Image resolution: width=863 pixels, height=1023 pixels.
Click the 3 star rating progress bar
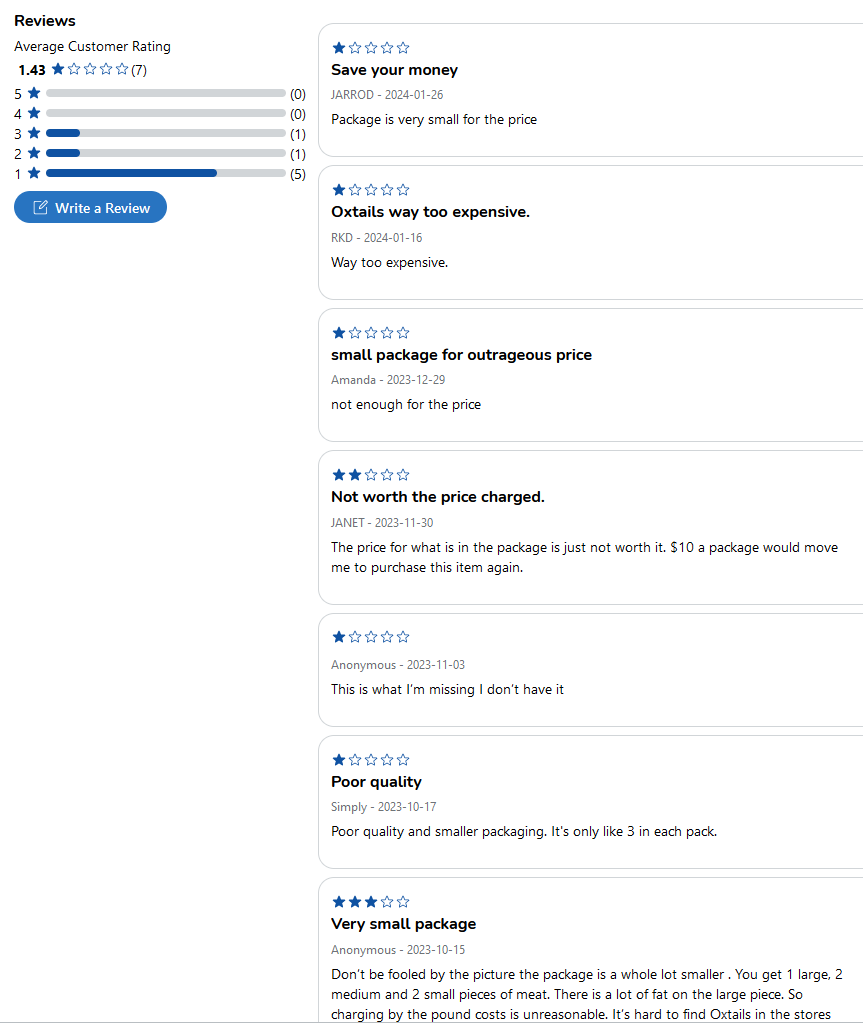pos(166,133)
